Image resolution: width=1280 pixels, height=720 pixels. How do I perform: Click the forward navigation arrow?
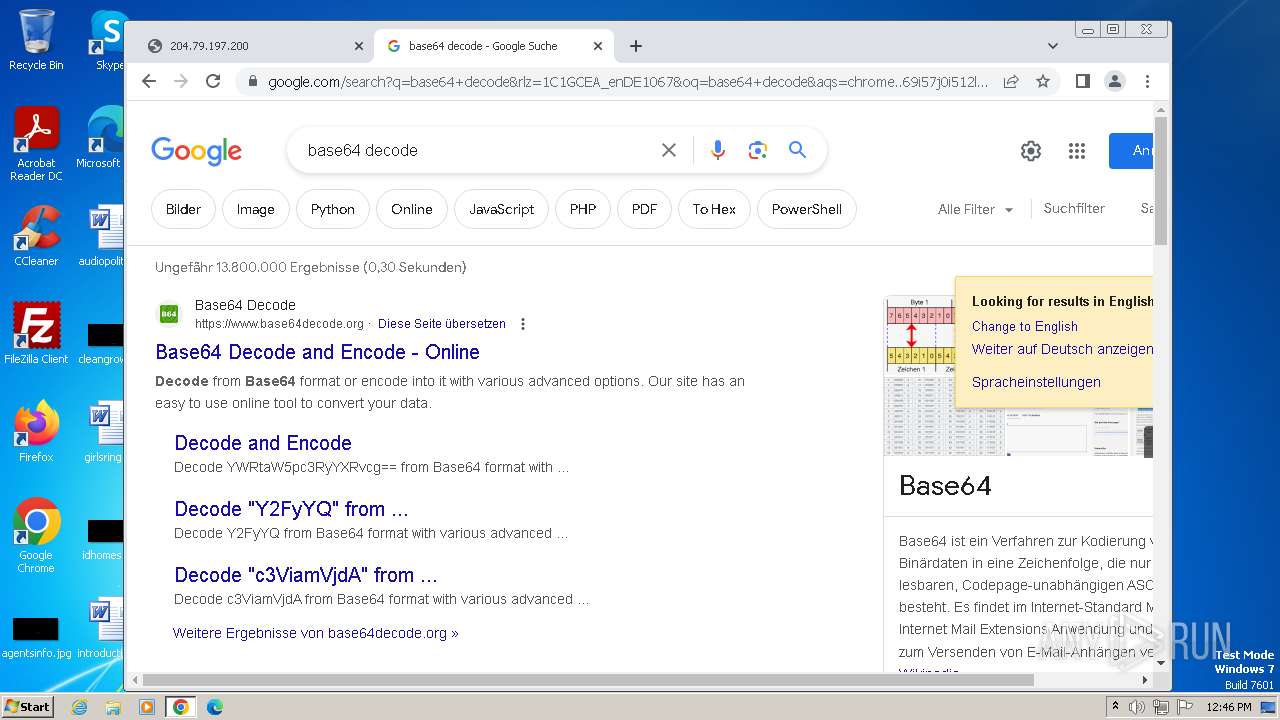point(181,81)
